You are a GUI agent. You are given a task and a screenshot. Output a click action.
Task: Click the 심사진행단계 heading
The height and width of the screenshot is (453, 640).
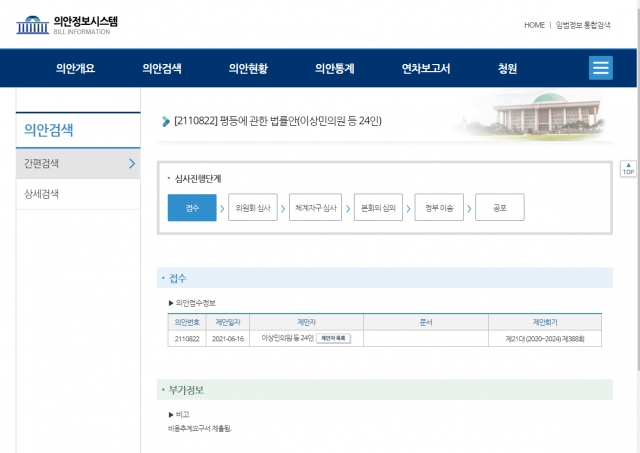198,179
